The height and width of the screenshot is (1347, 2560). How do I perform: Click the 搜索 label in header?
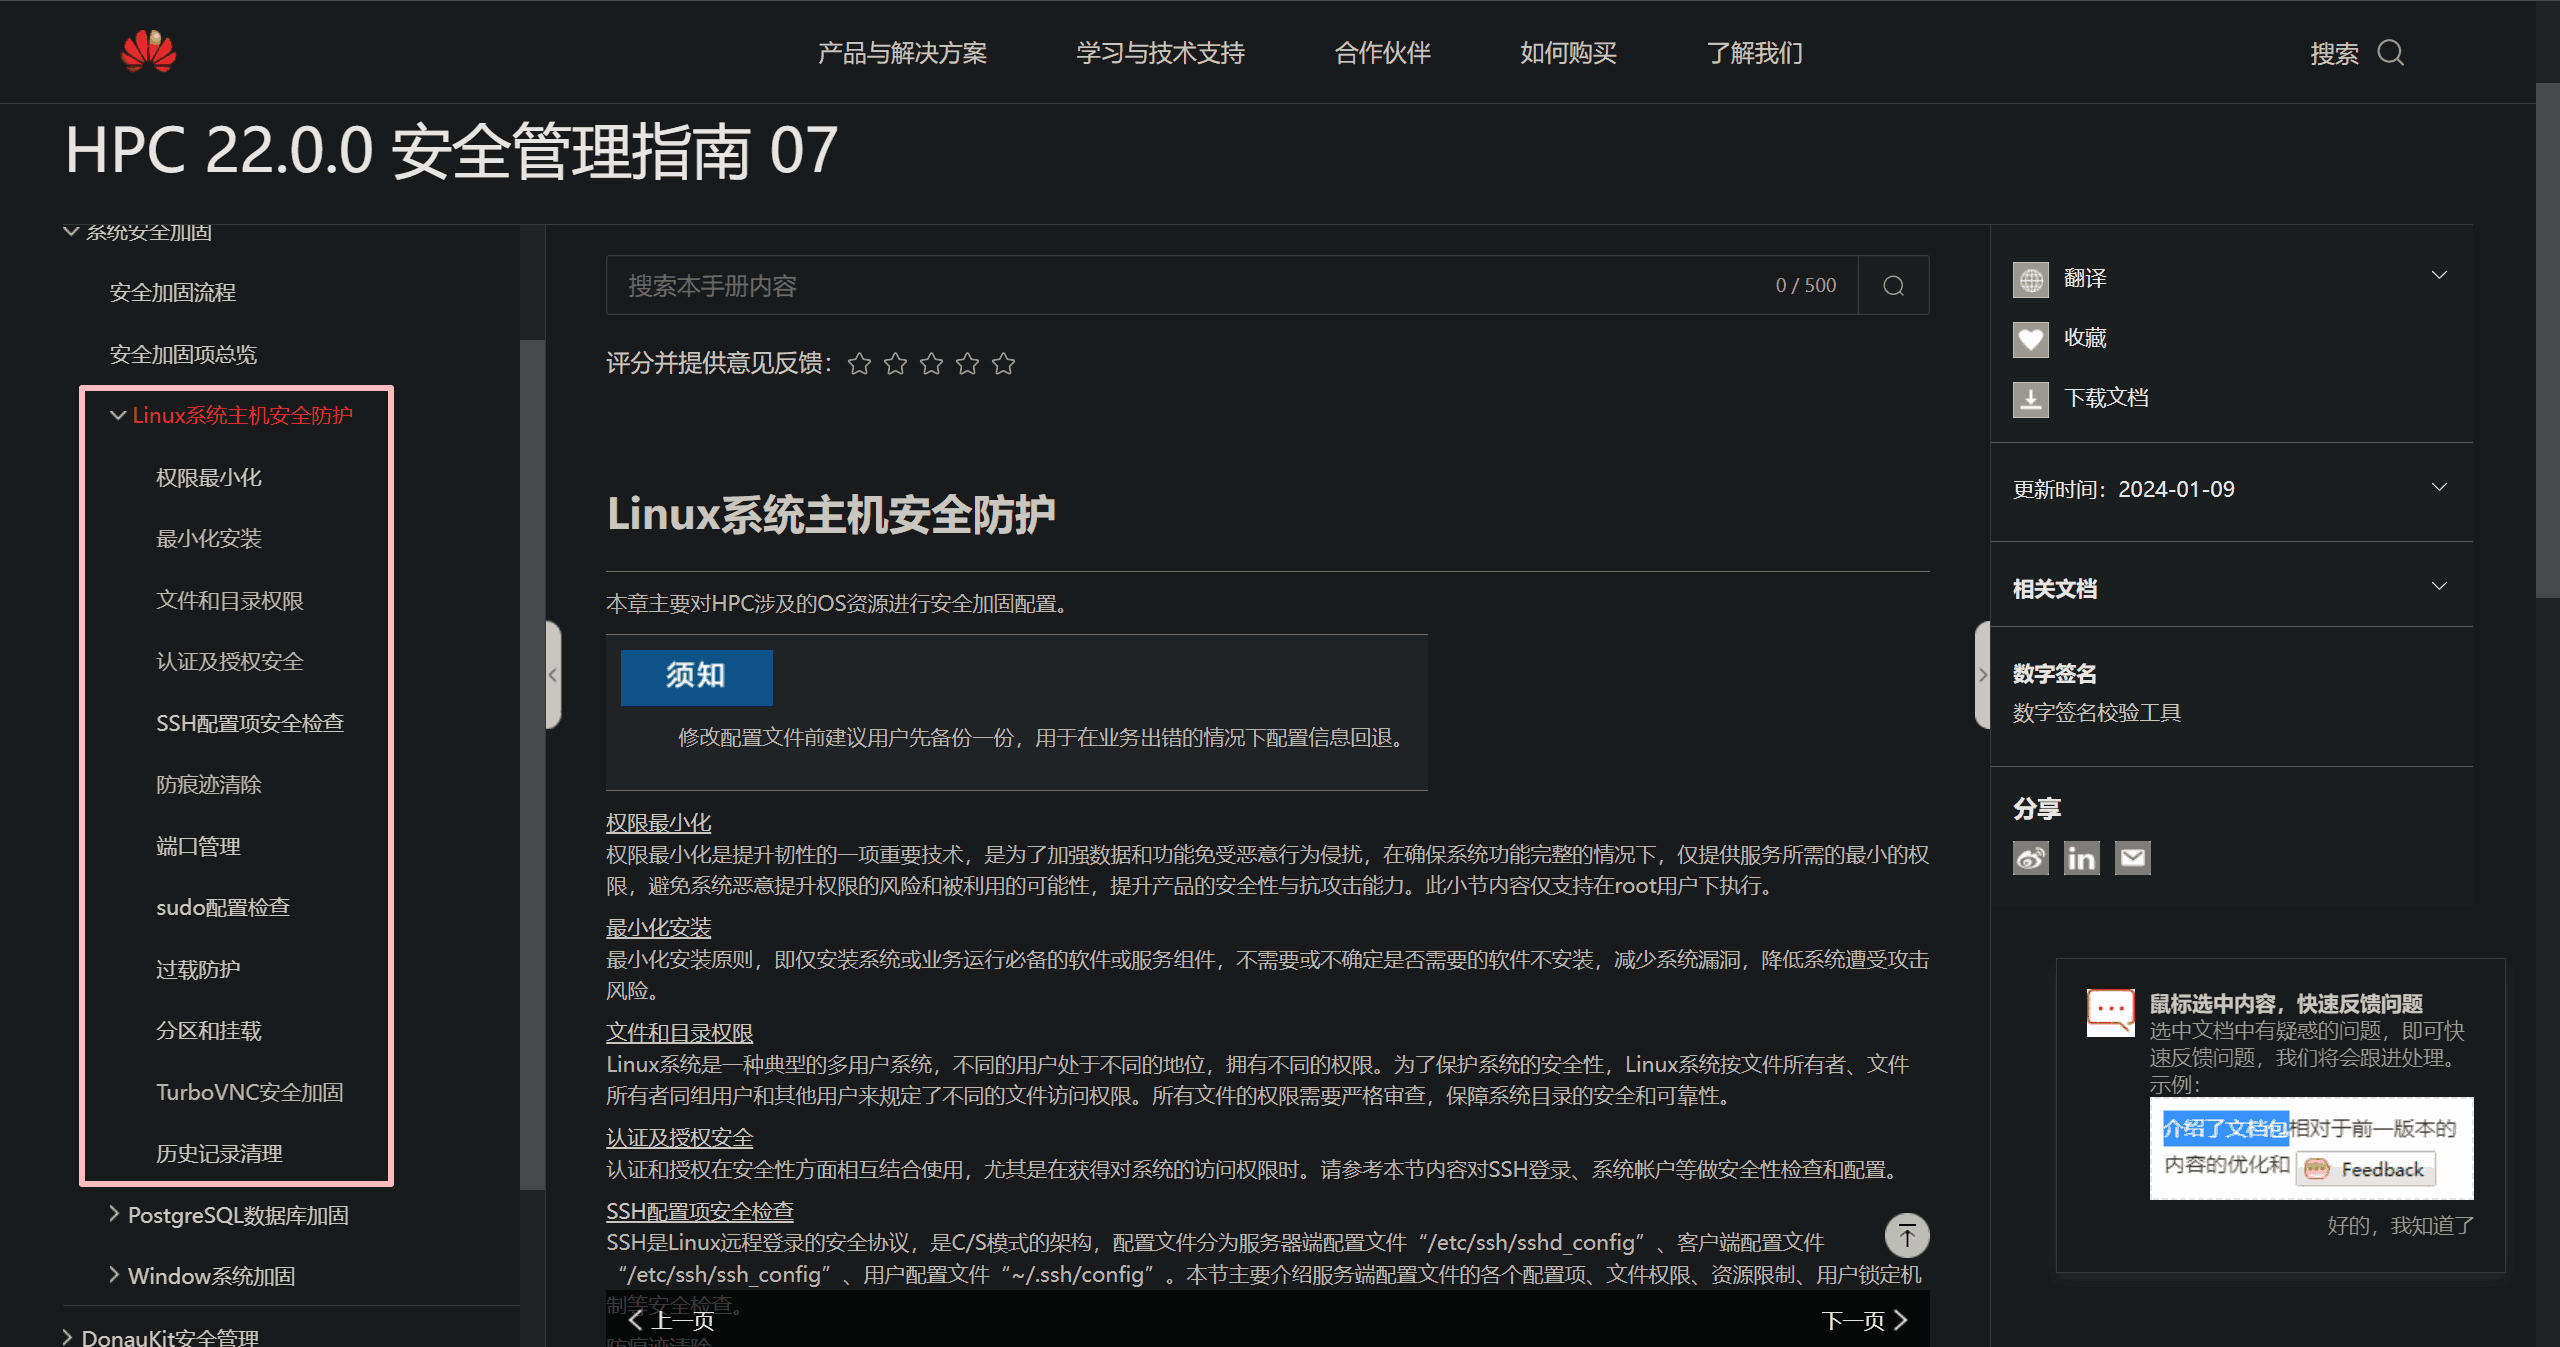(2335, 54)
